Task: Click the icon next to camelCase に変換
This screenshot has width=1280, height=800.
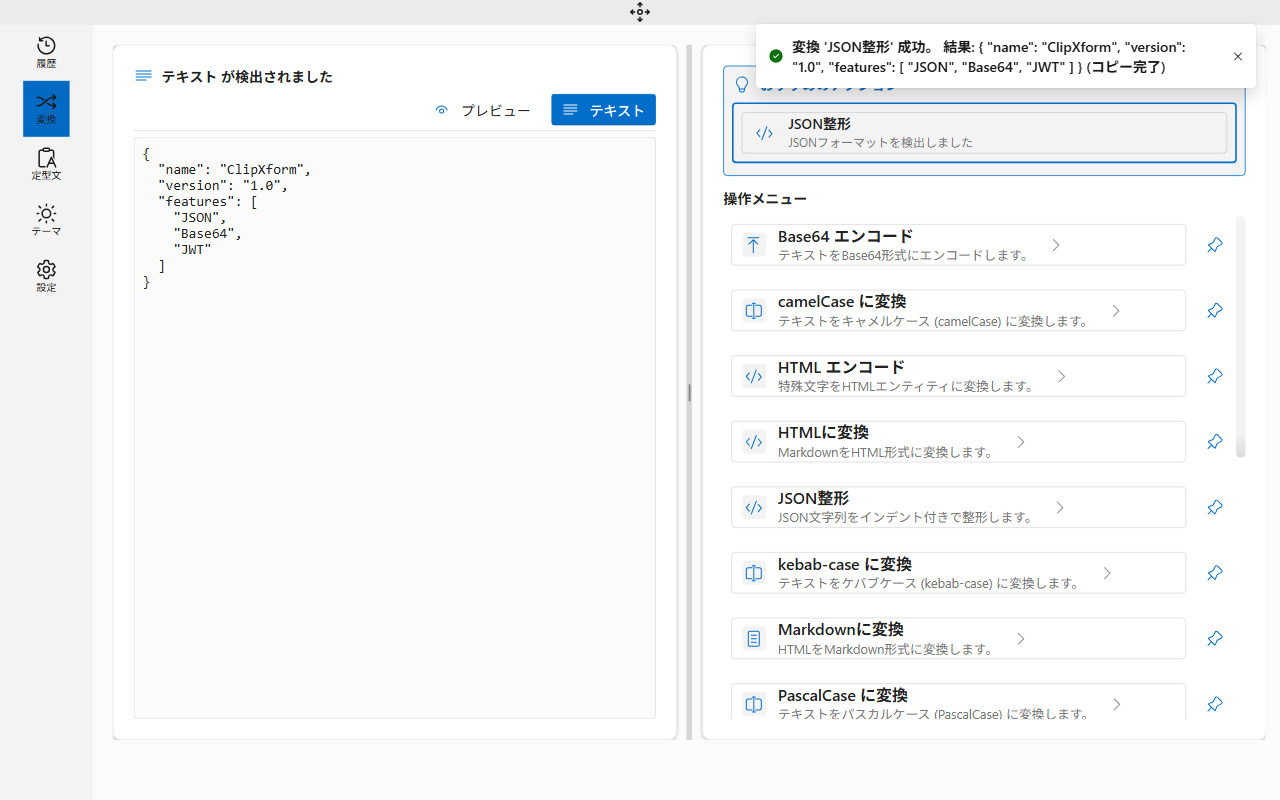Action: [753, 310]
